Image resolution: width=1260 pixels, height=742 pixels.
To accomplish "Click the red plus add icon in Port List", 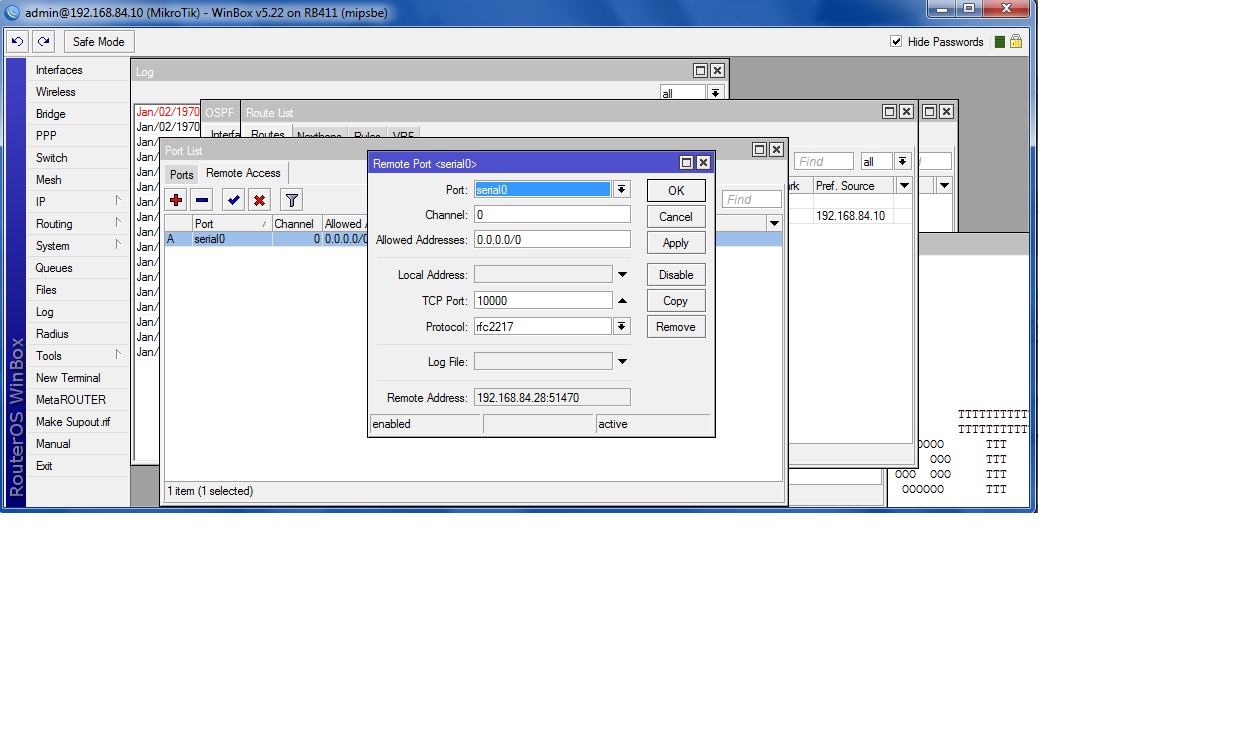I will 176,200.
